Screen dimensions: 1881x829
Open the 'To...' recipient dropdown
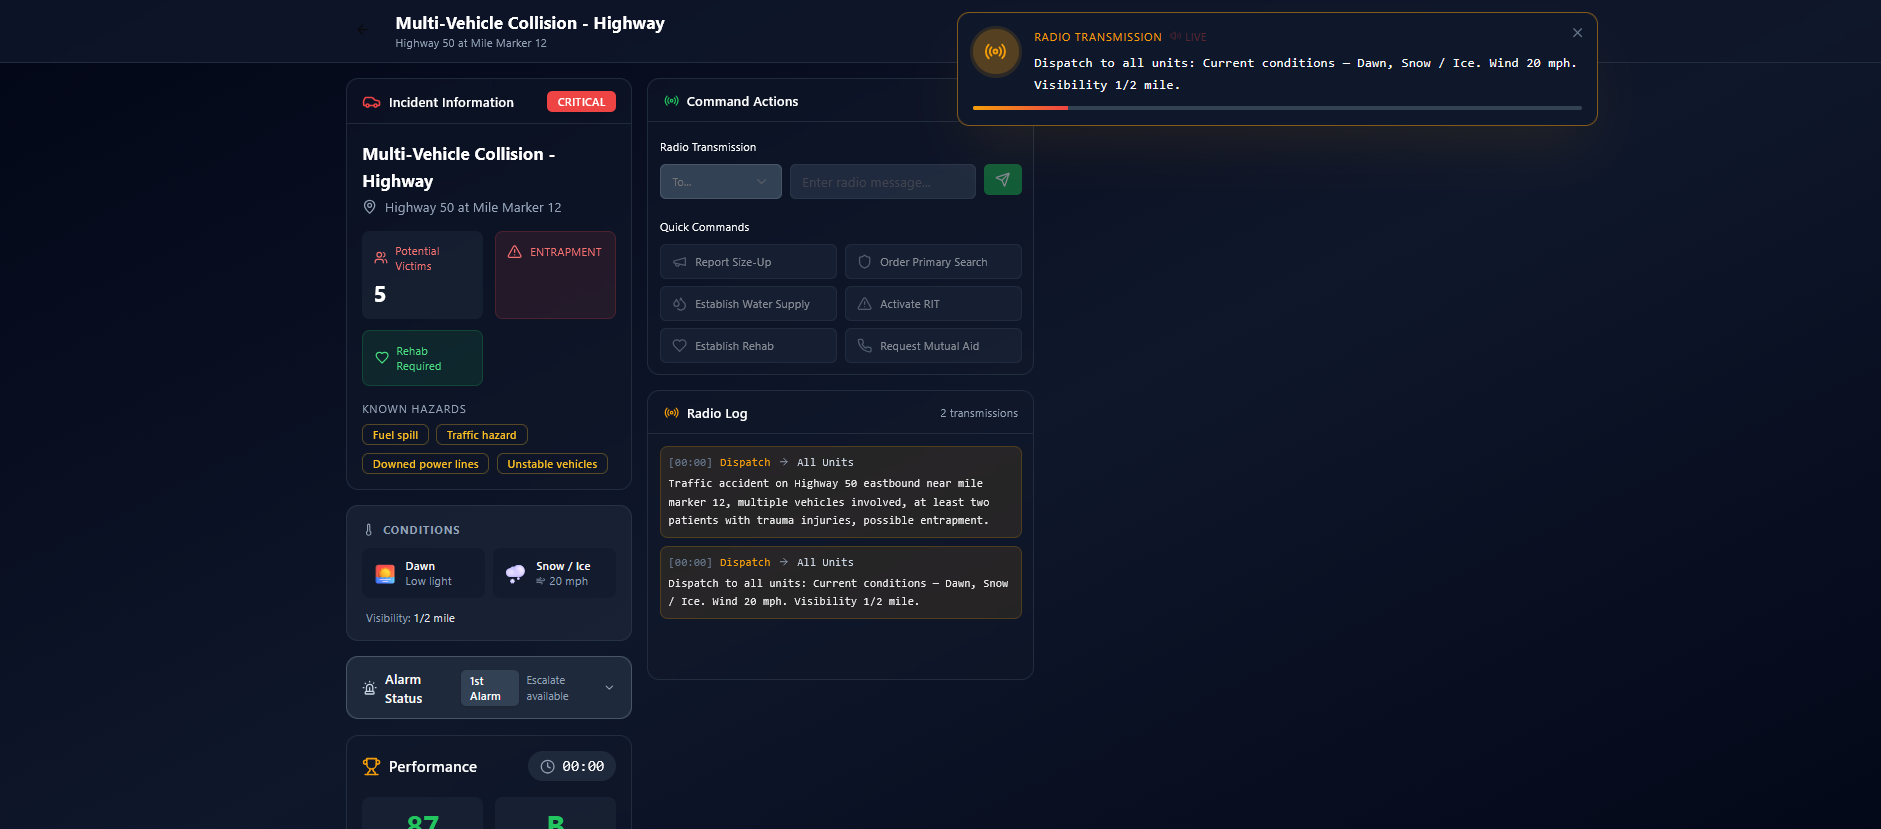click(x=720, y=182)
